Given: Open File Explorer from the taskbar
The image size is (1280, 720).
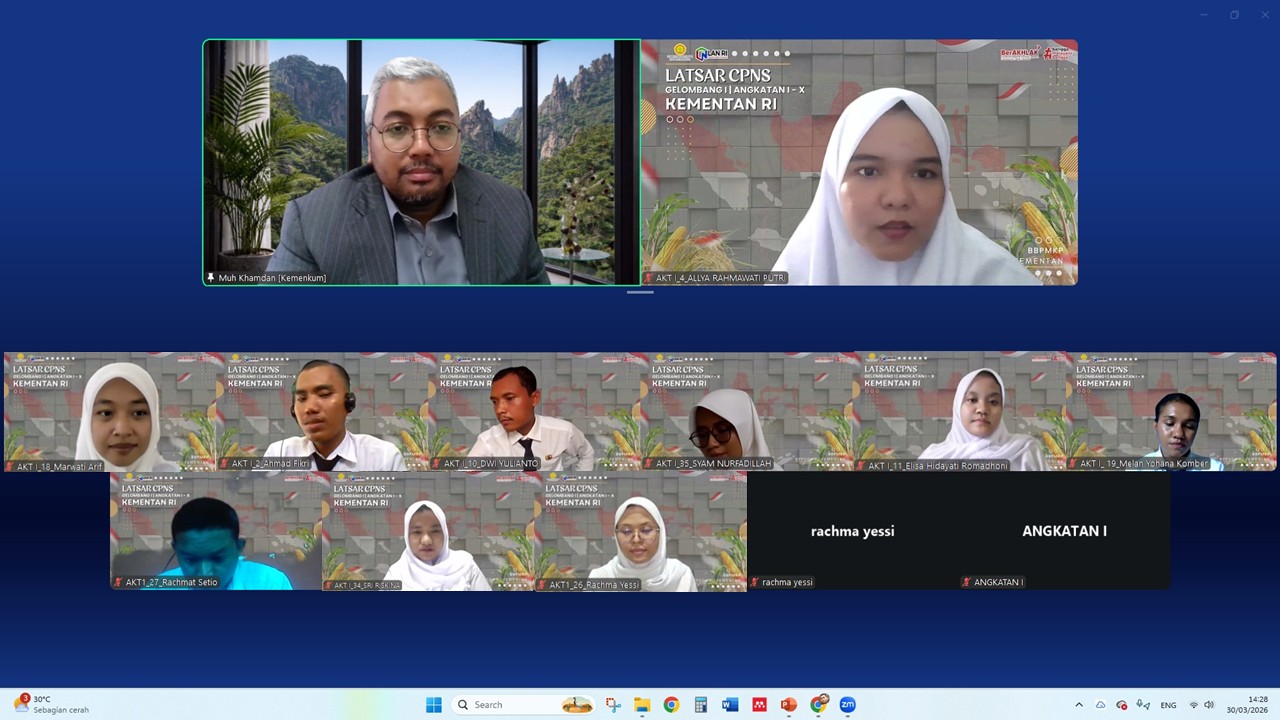Looking at the screenshot, I should pos(642,705).
